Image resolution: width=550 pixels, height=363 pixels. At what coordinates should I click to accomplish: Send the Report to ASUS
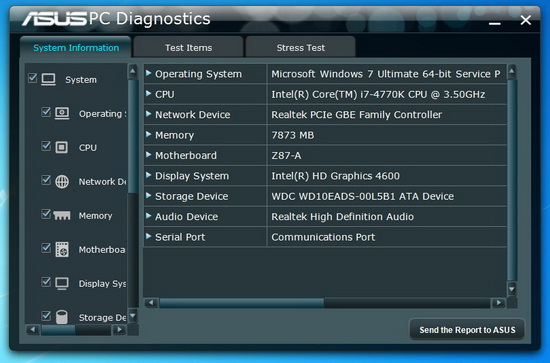467,330
